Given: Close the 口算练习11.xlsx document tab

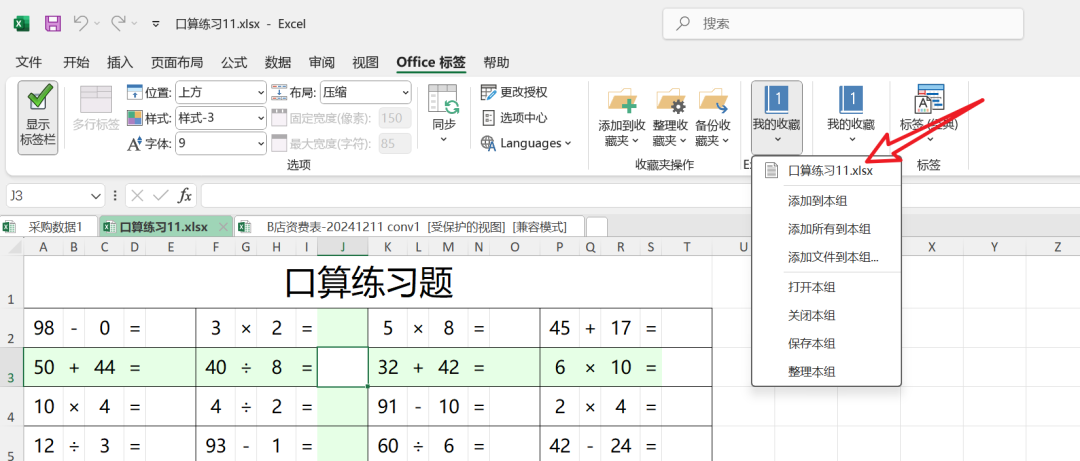Looking at the screenshot, I should tap(222, 227).
